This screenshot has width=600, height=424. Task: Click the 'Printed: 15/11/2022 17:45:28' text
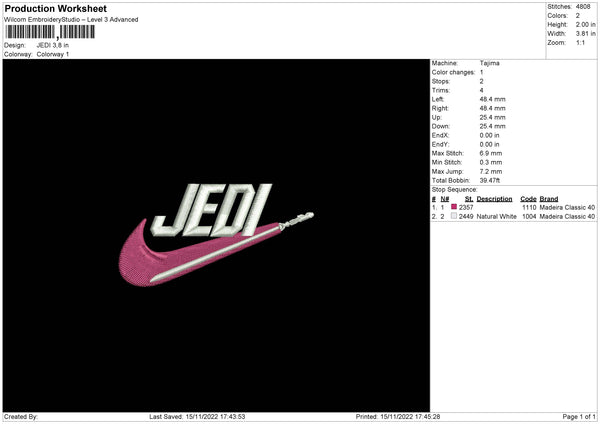point(398,417)
